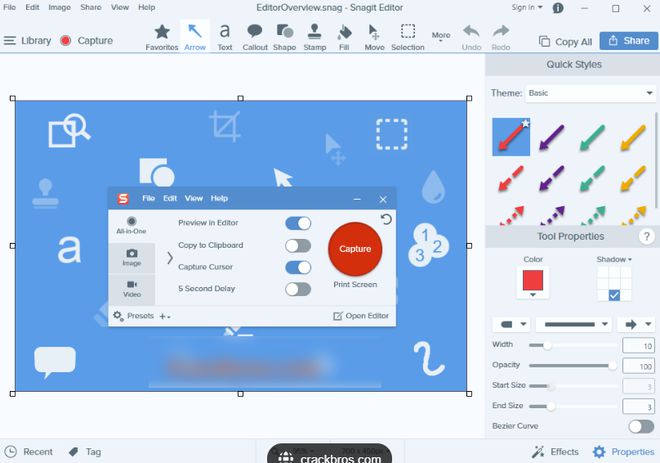Screen dimensions: 660x463
Task: Toggle Copy to Clipboard switch
Action: [x=298, y=245]
